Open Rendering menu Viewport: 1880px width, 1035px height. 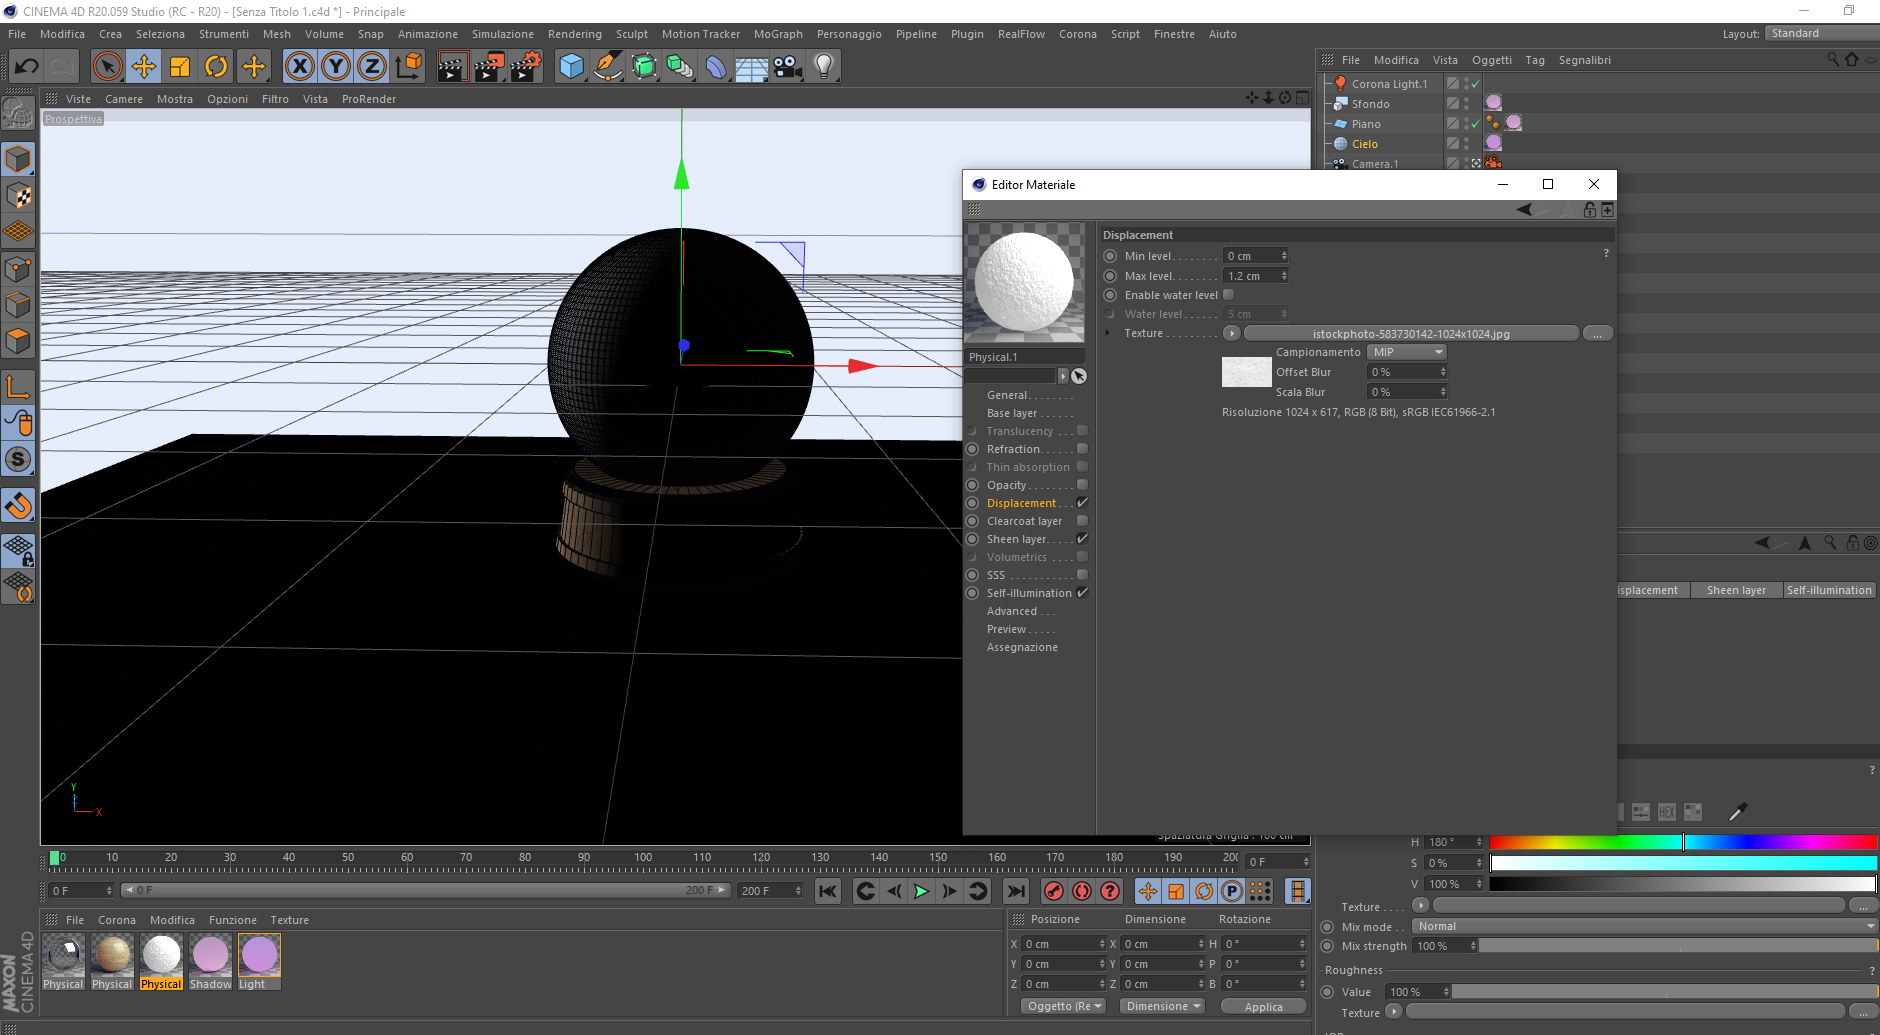tap(575, 34)
